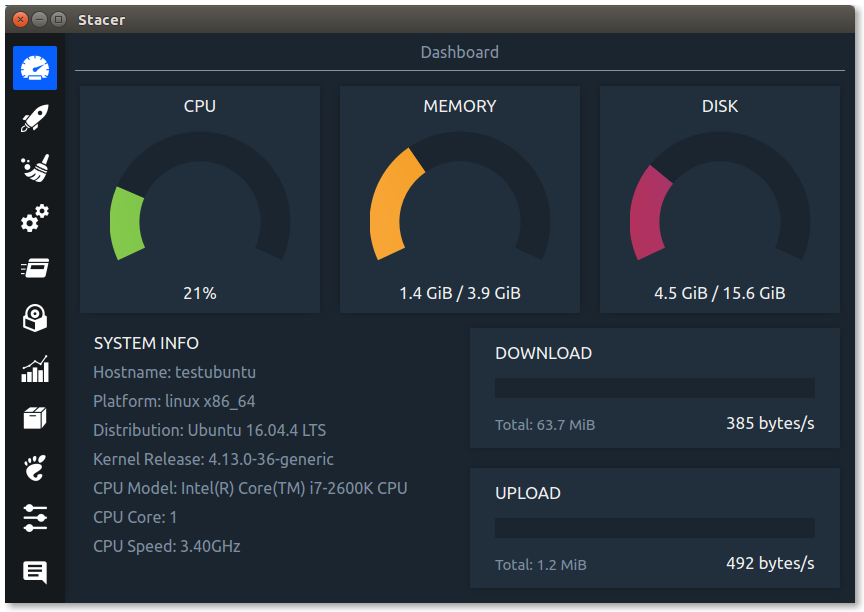
Task: Open Uninstaller disk icon
Action: (35, 318)
